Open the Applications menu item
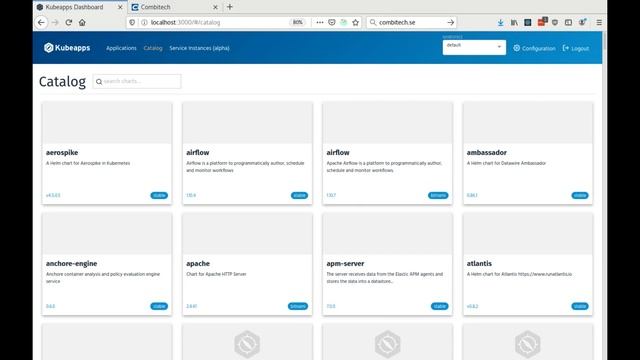640x360 pixels. pos(121,48)
